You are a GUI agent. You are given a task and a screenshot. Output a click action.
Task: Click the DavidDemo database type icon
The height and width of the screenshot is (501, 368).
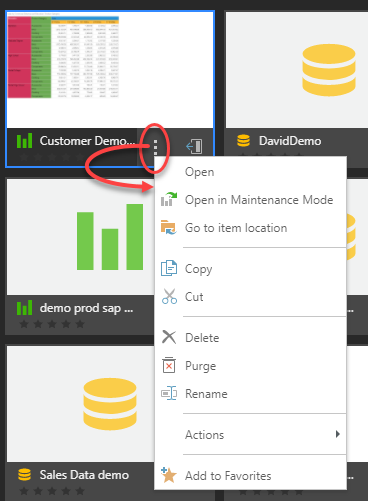pos(243,141)
